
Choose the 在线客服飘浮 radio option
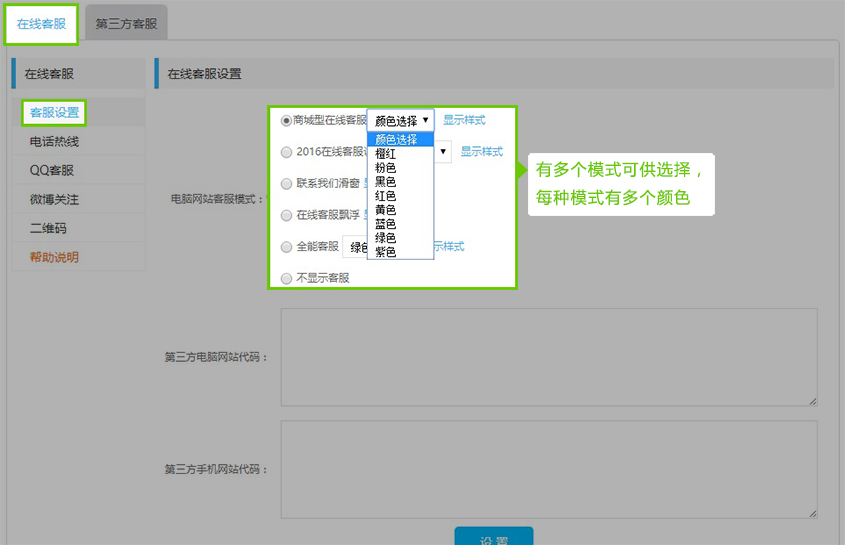287,215
